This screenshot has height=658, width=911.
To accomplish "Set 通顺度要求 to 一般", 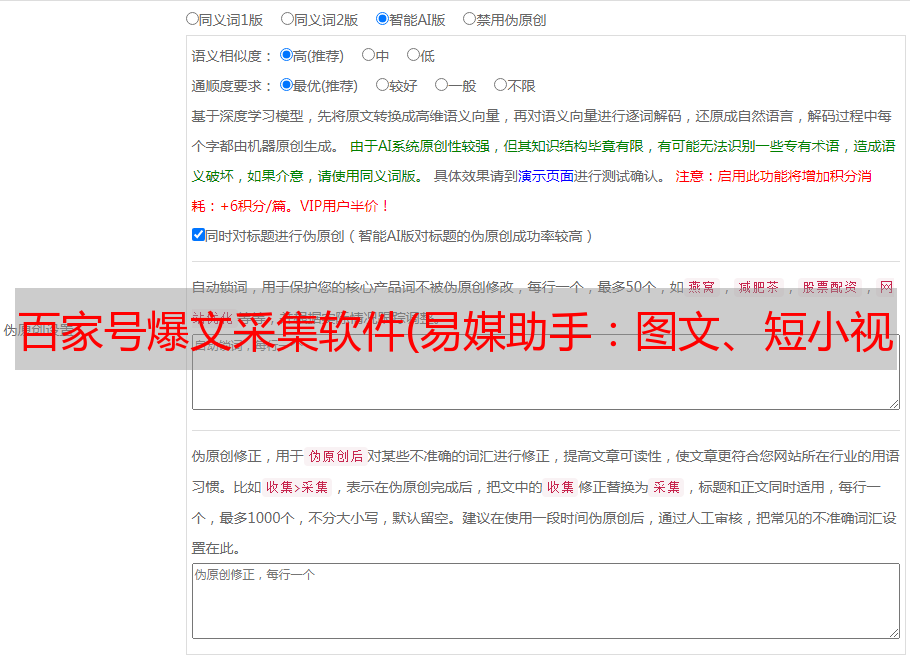I will tap(442, 85).
